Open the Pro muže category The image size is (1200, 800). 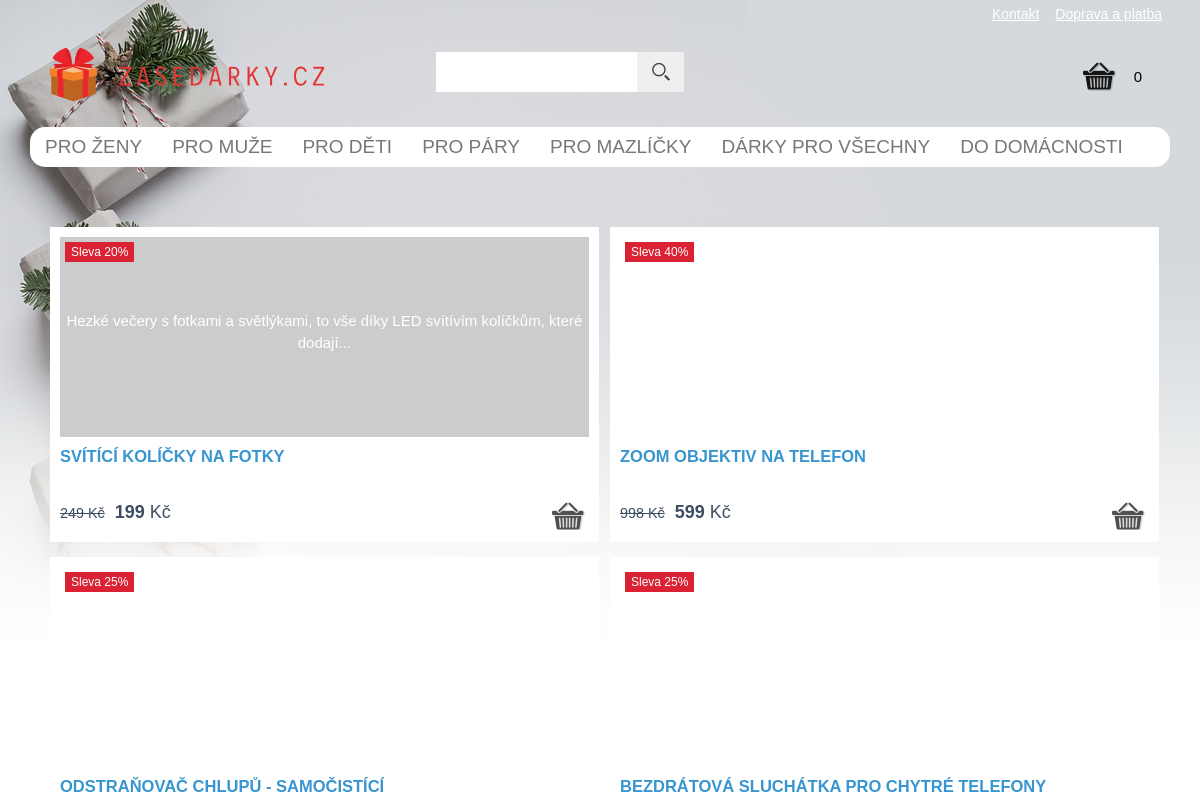coord(222,147)
